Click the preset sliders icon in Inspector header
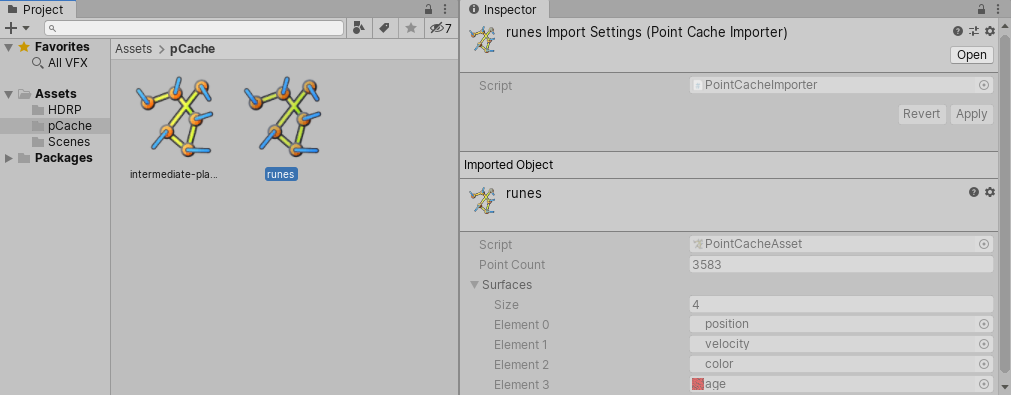 [x=974, y=32]
